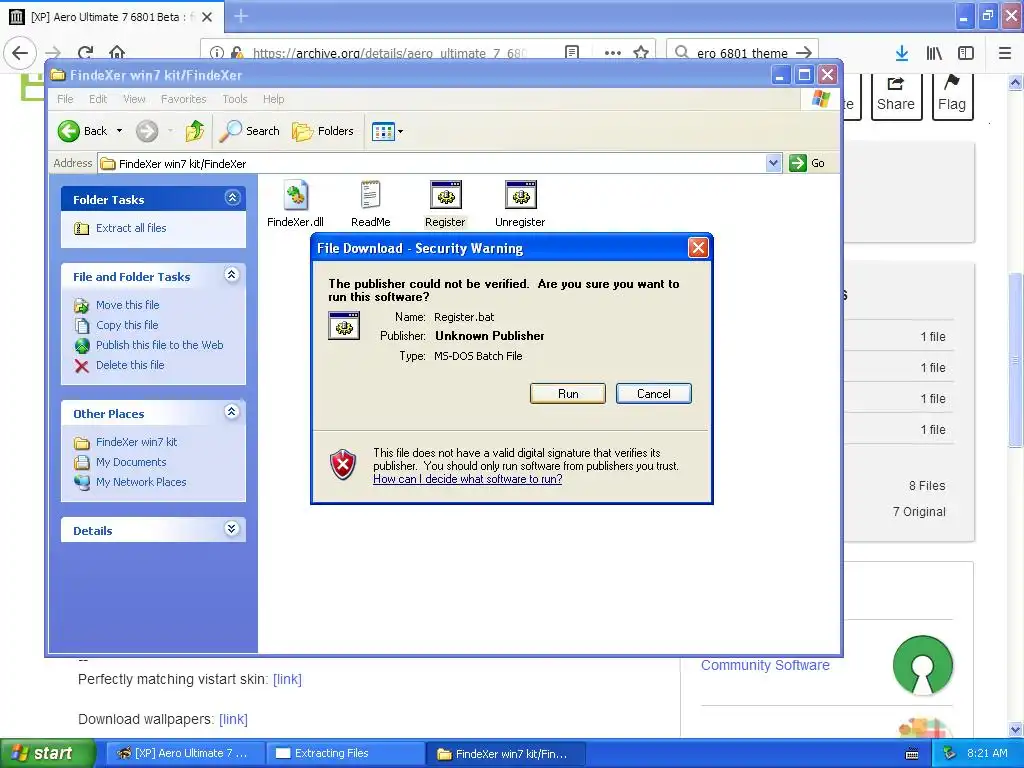Viewport: 1024px width, 768px height.
Task: Open the View menu in Explorer
Action: 134,99
